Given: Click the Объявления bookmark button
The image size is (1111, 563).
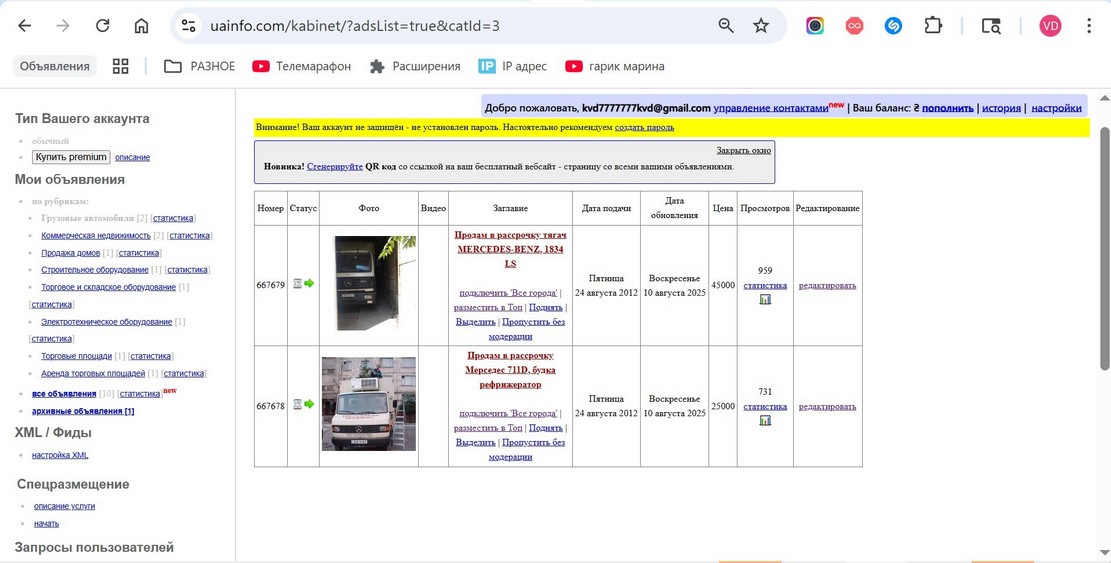Looking at the screenshot, I should pyautogui.click(x=55, y=67).
